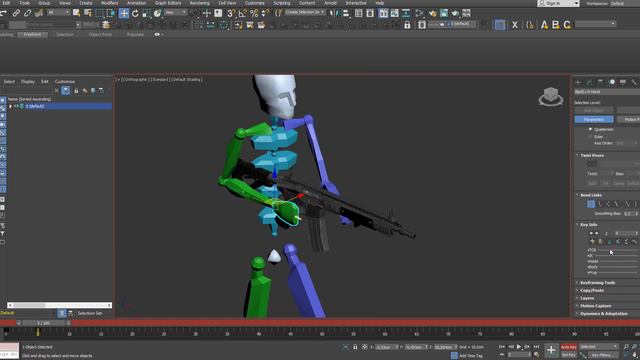Open the Create tab plus icon

click(578, 82)
